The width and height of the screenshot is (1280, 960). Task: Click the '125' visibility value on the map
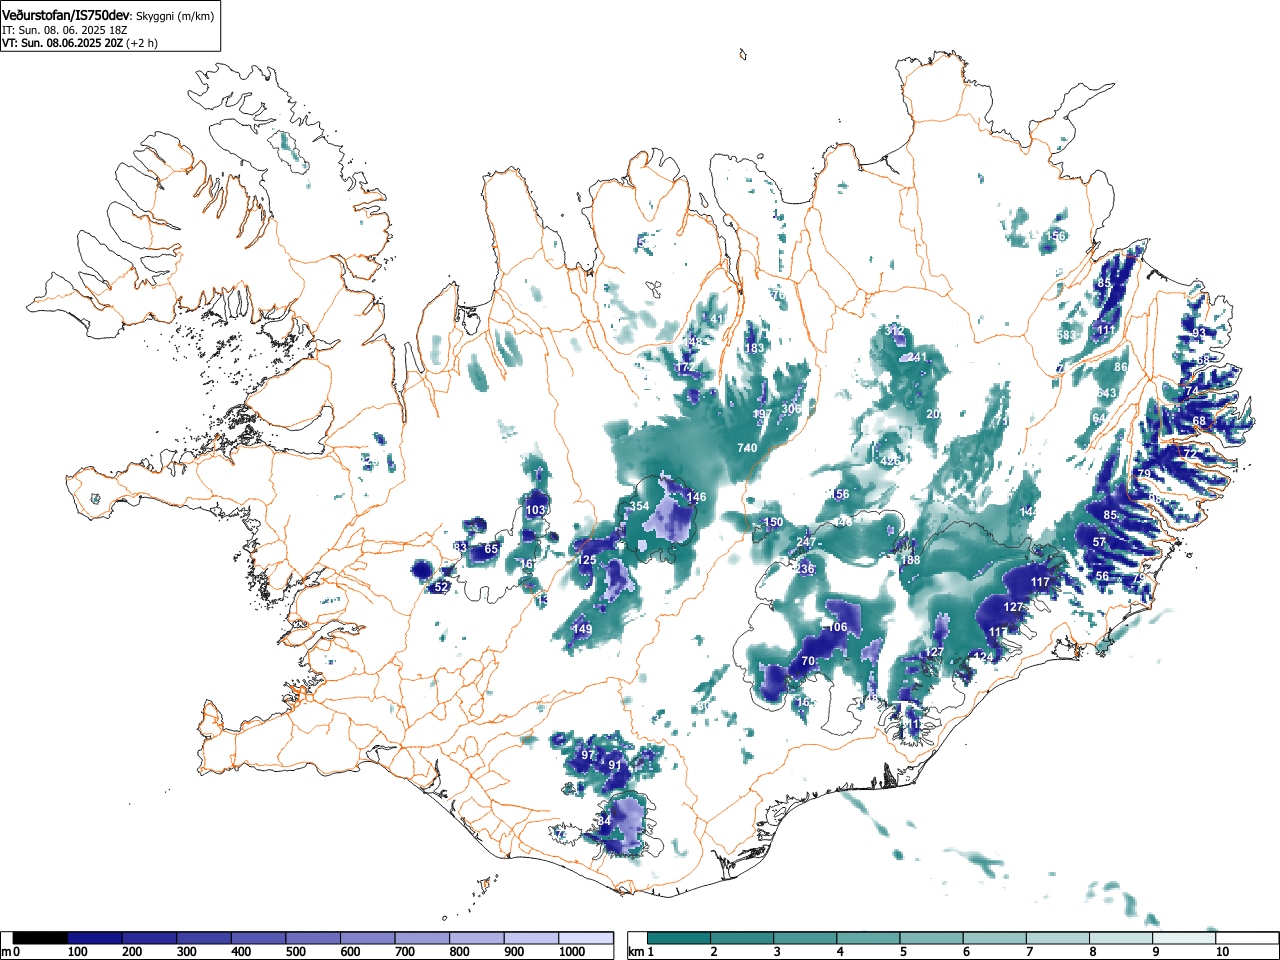click(x=586, y=560)
